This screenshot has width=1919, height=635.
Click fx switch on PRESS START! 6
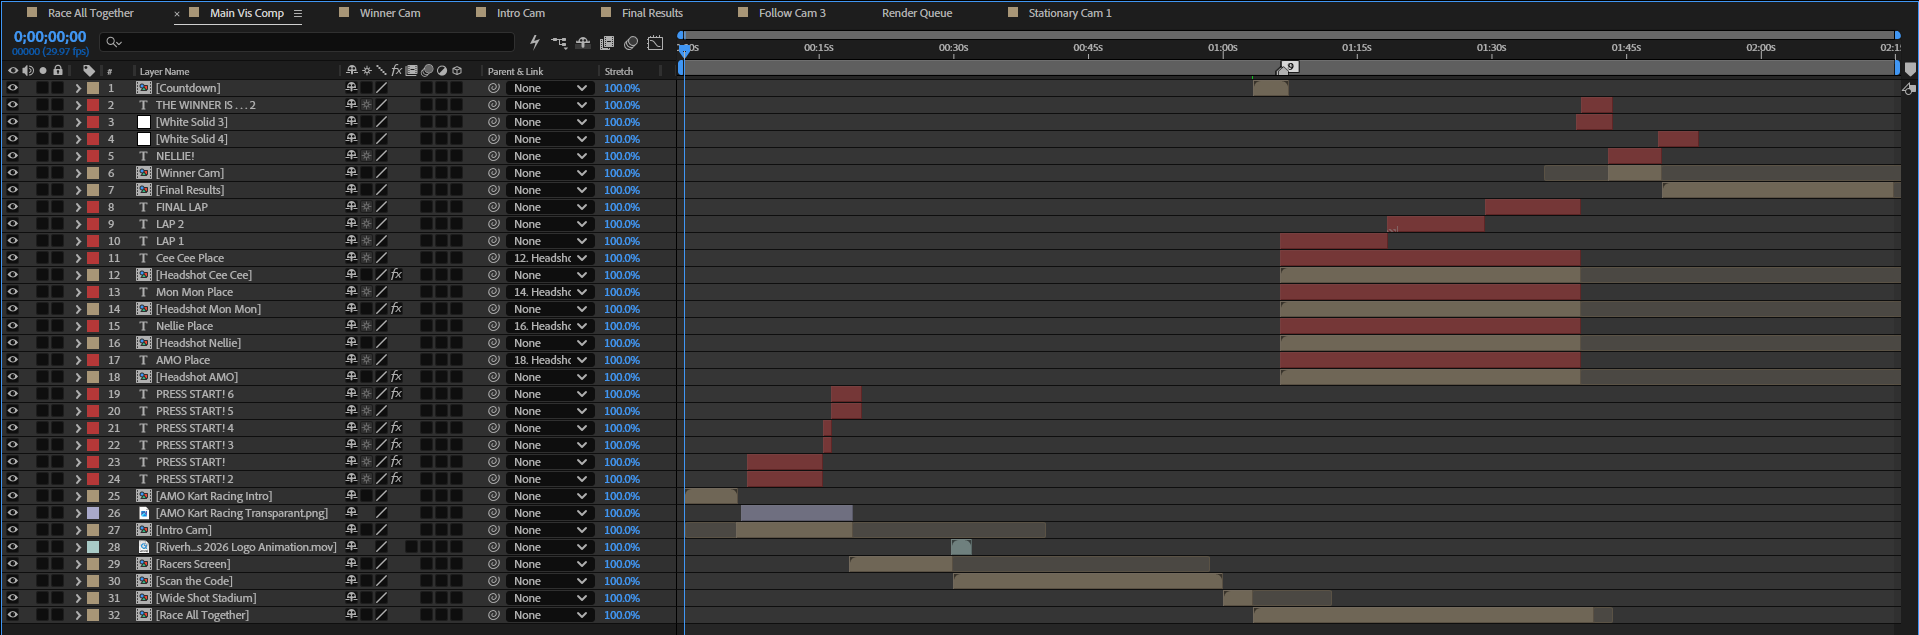coord(396,394)
